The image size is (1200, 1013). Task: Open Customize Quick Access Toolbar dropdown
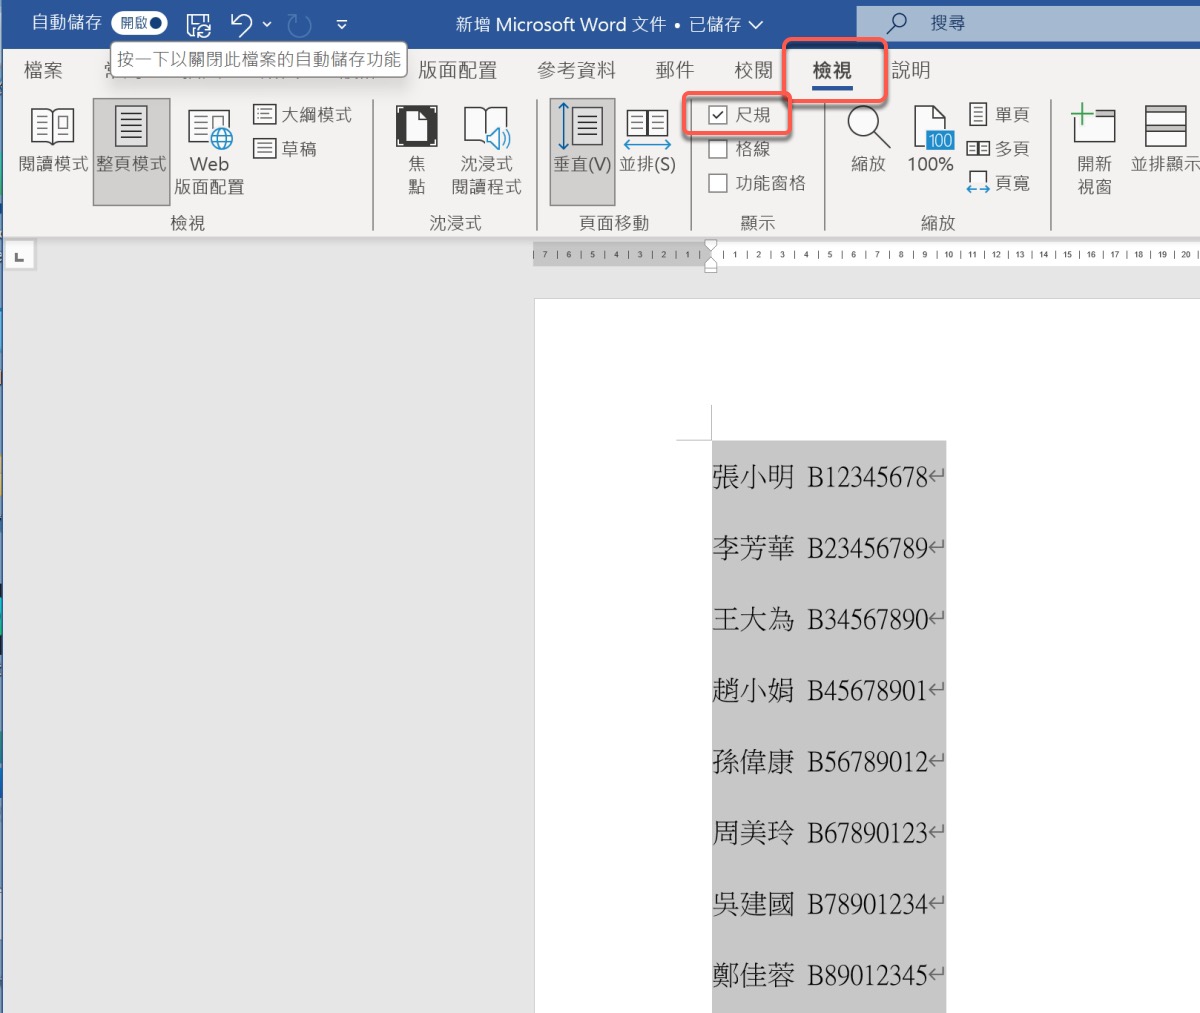click(342, 24)
